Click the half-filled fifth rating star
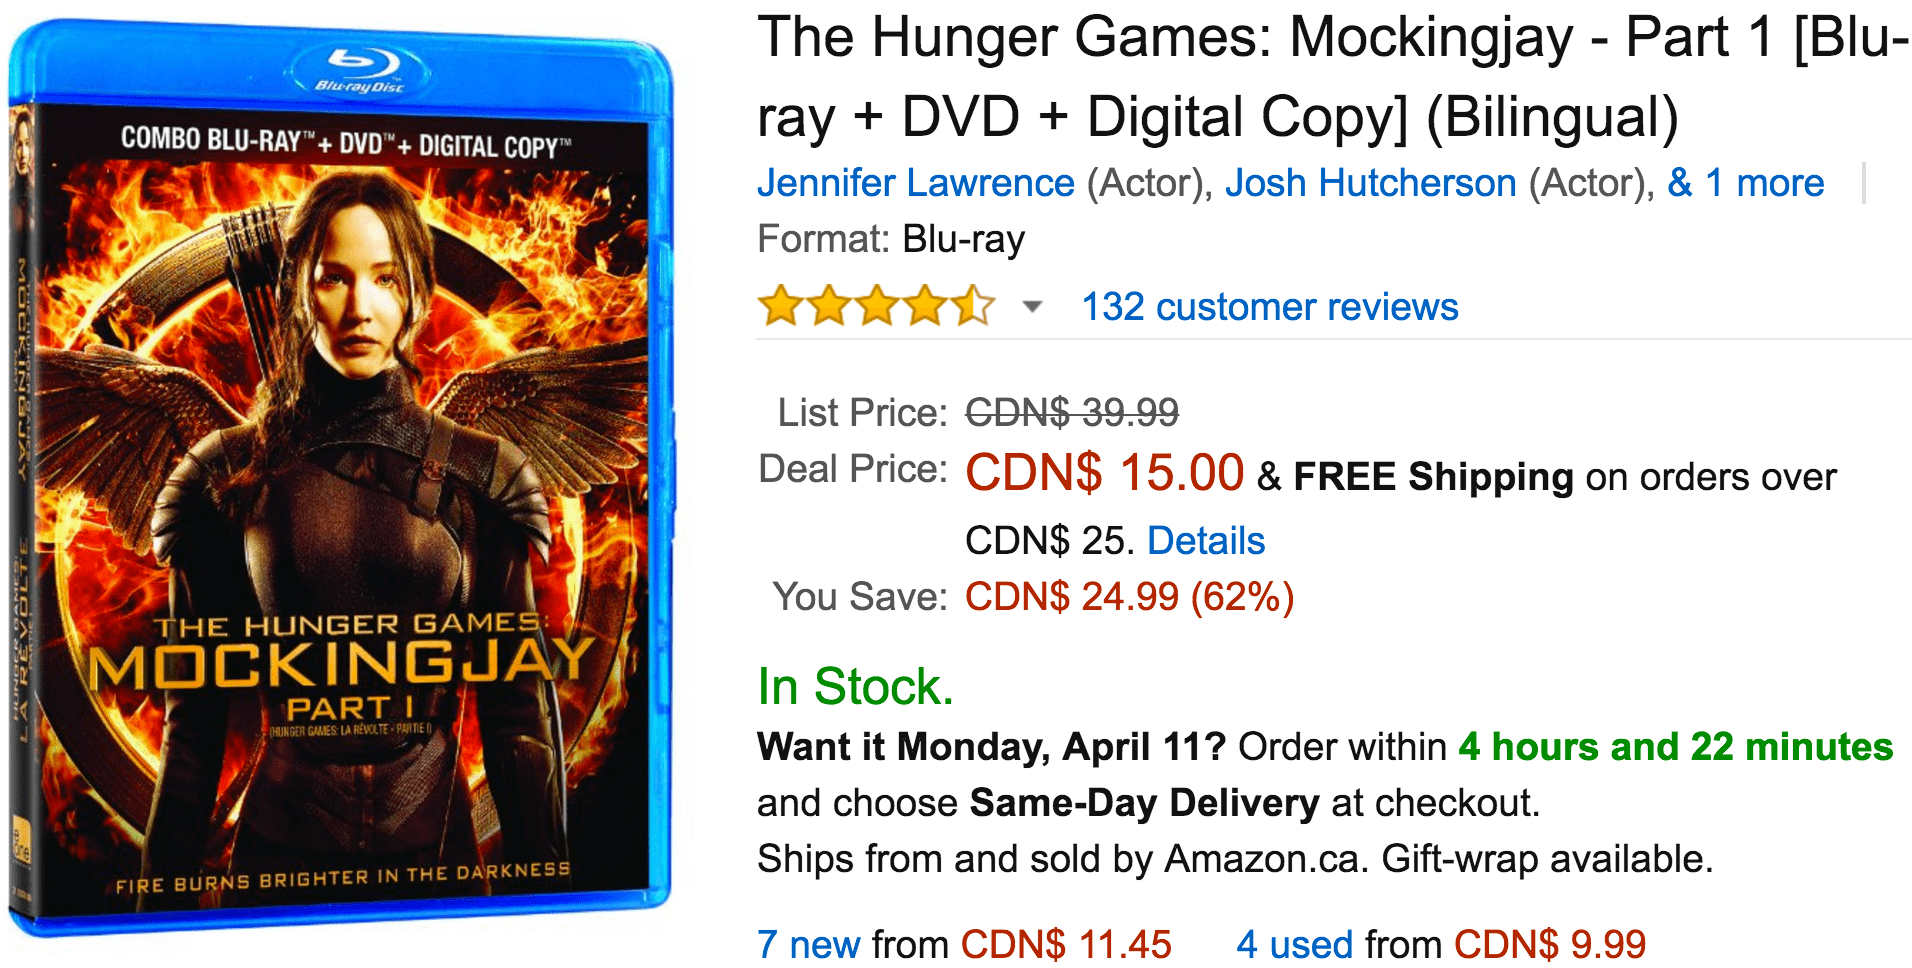This screenshot has height=968, width=1912. tap(973, 306)
